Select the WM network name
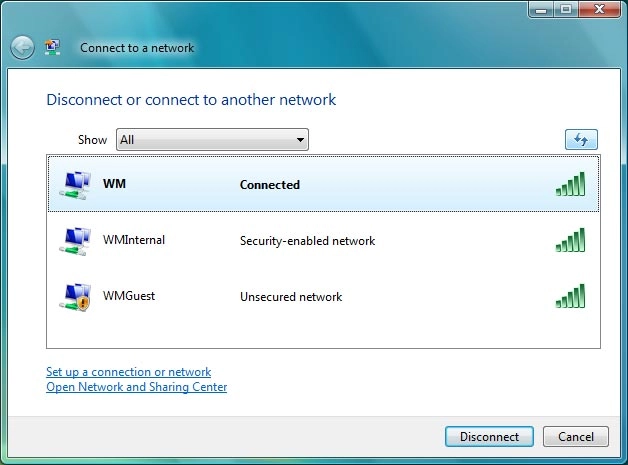The width and height of the screenshot is (628, 465). (114, 184)
